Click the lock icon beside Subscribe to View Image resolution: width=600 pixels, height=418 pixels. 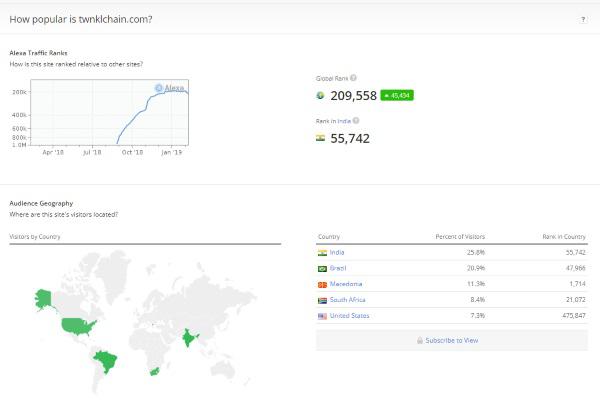420,340
